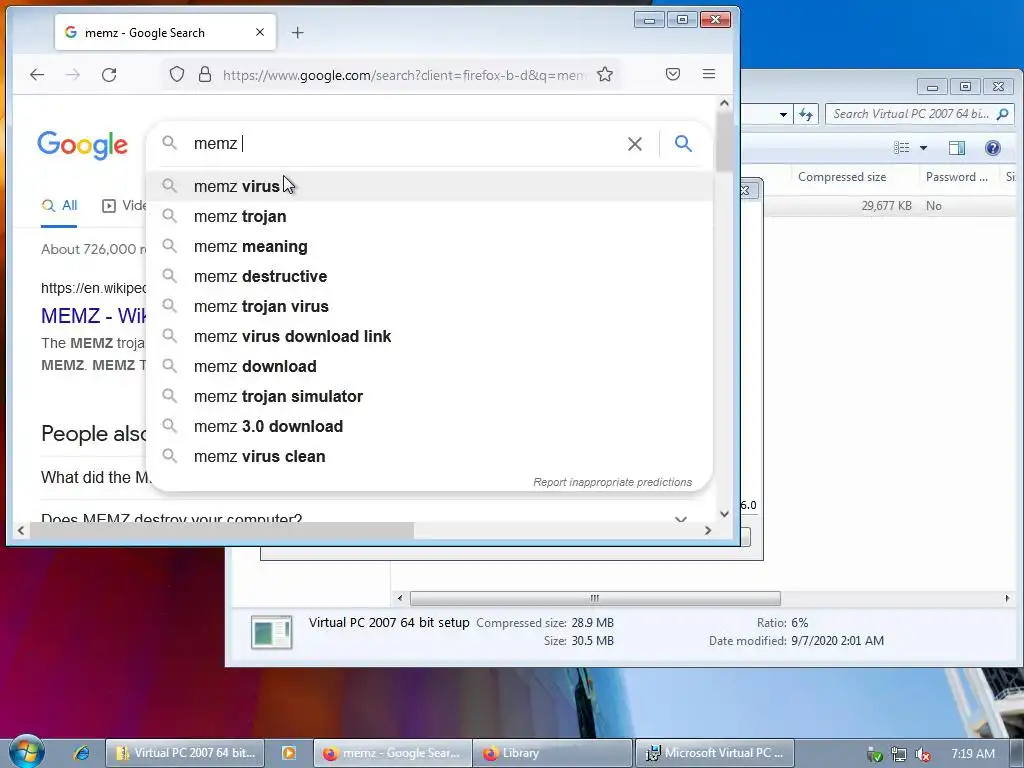
Task: Switch to Firefox Library taskbar window
Action: point(552,753)
